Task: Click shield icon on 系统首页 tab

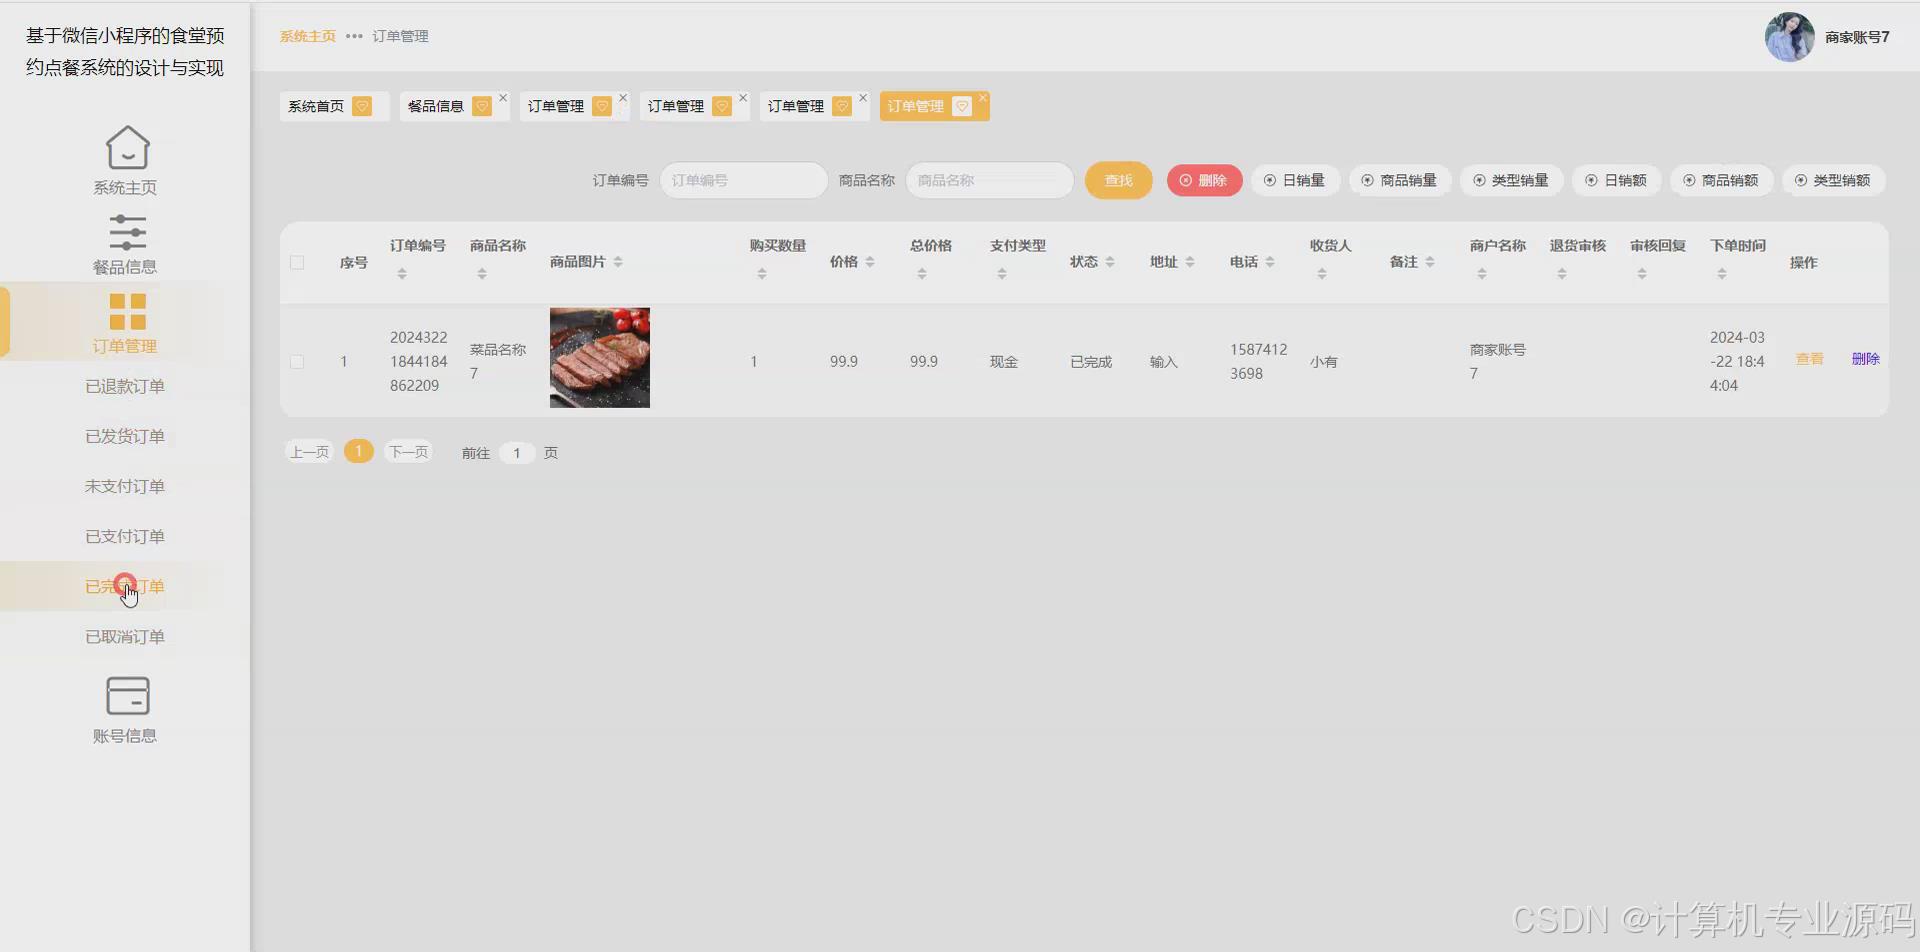Action: pos(362,106)
